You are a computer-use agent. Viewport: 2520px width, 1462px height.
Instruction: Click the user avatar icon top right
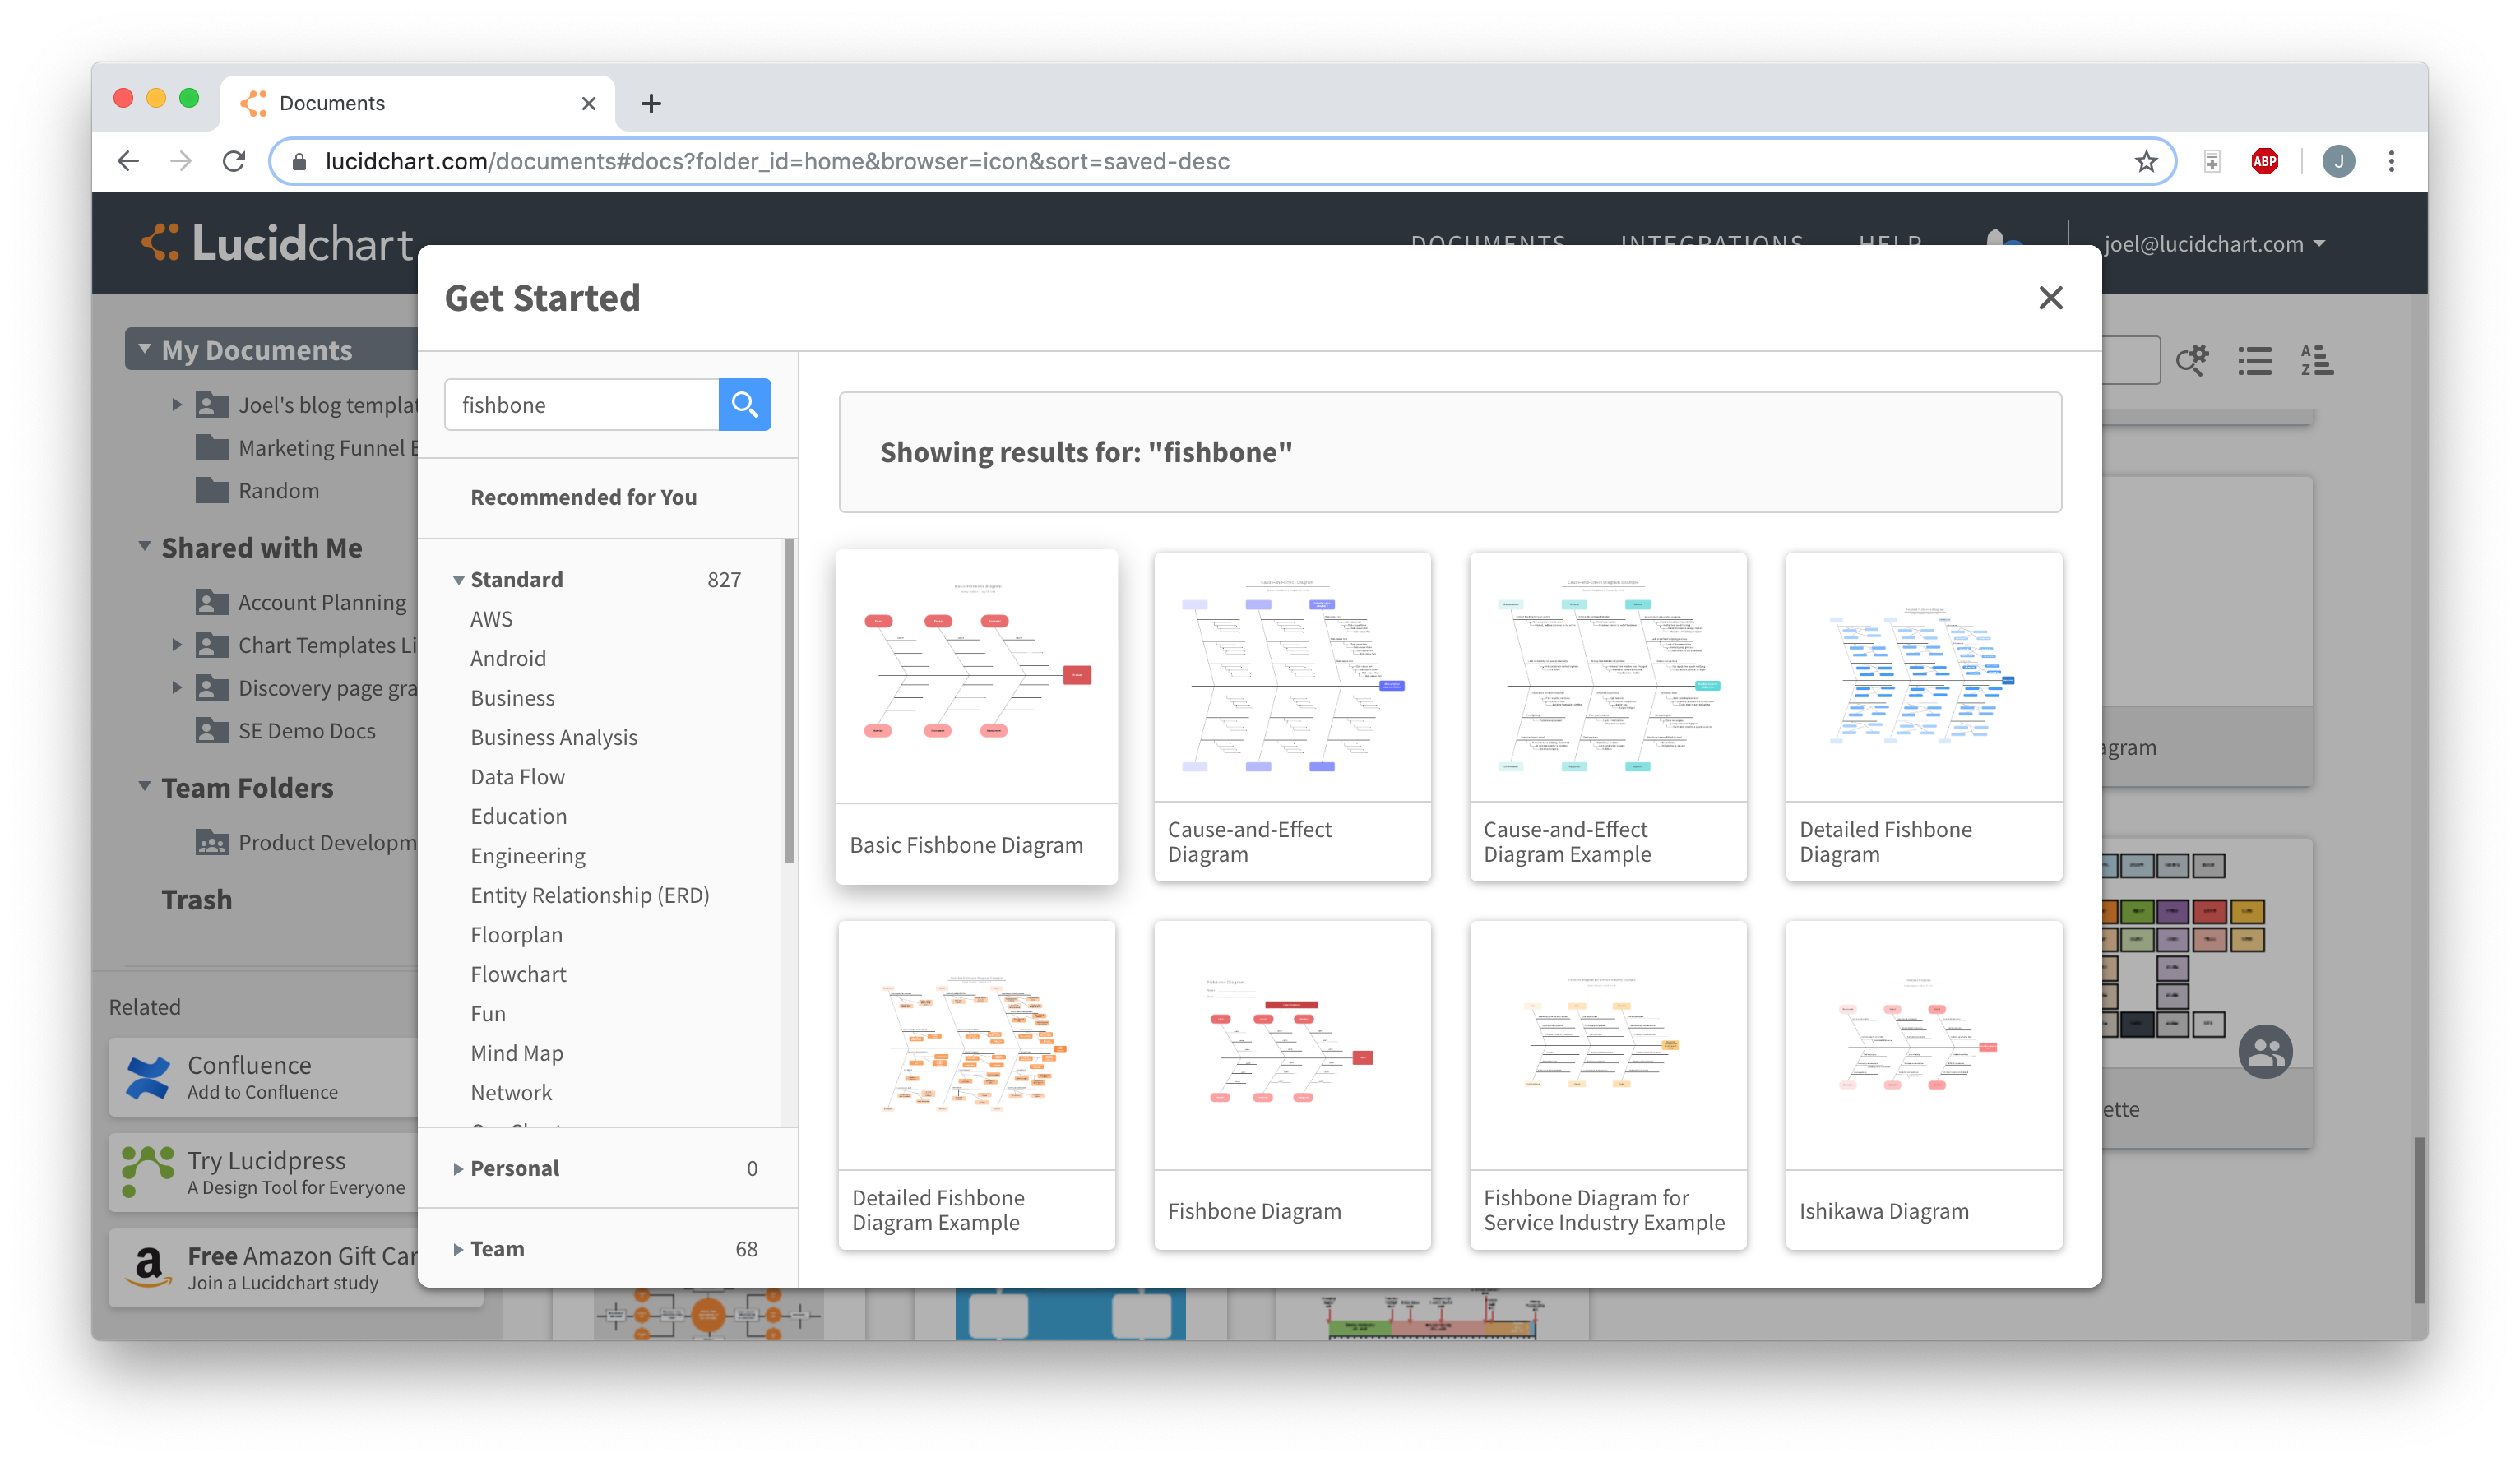[x=2339, y=160]
